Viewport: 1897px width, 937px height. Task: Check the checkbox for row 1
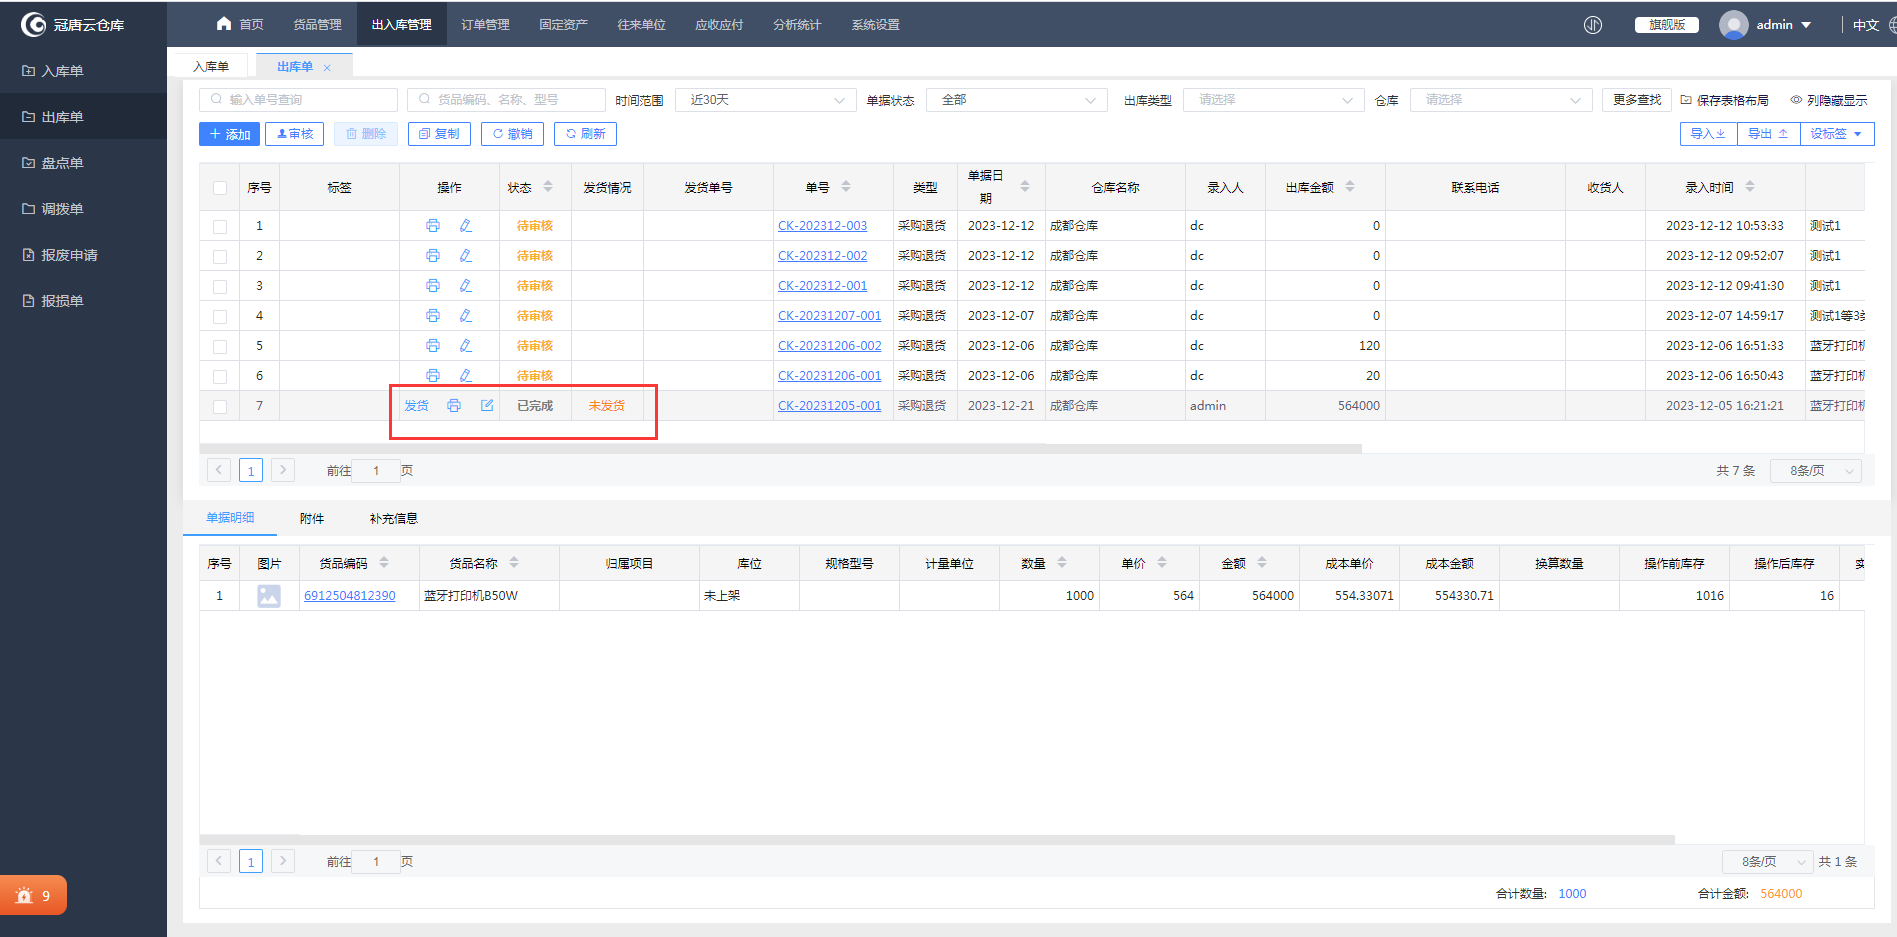(220, 227)
